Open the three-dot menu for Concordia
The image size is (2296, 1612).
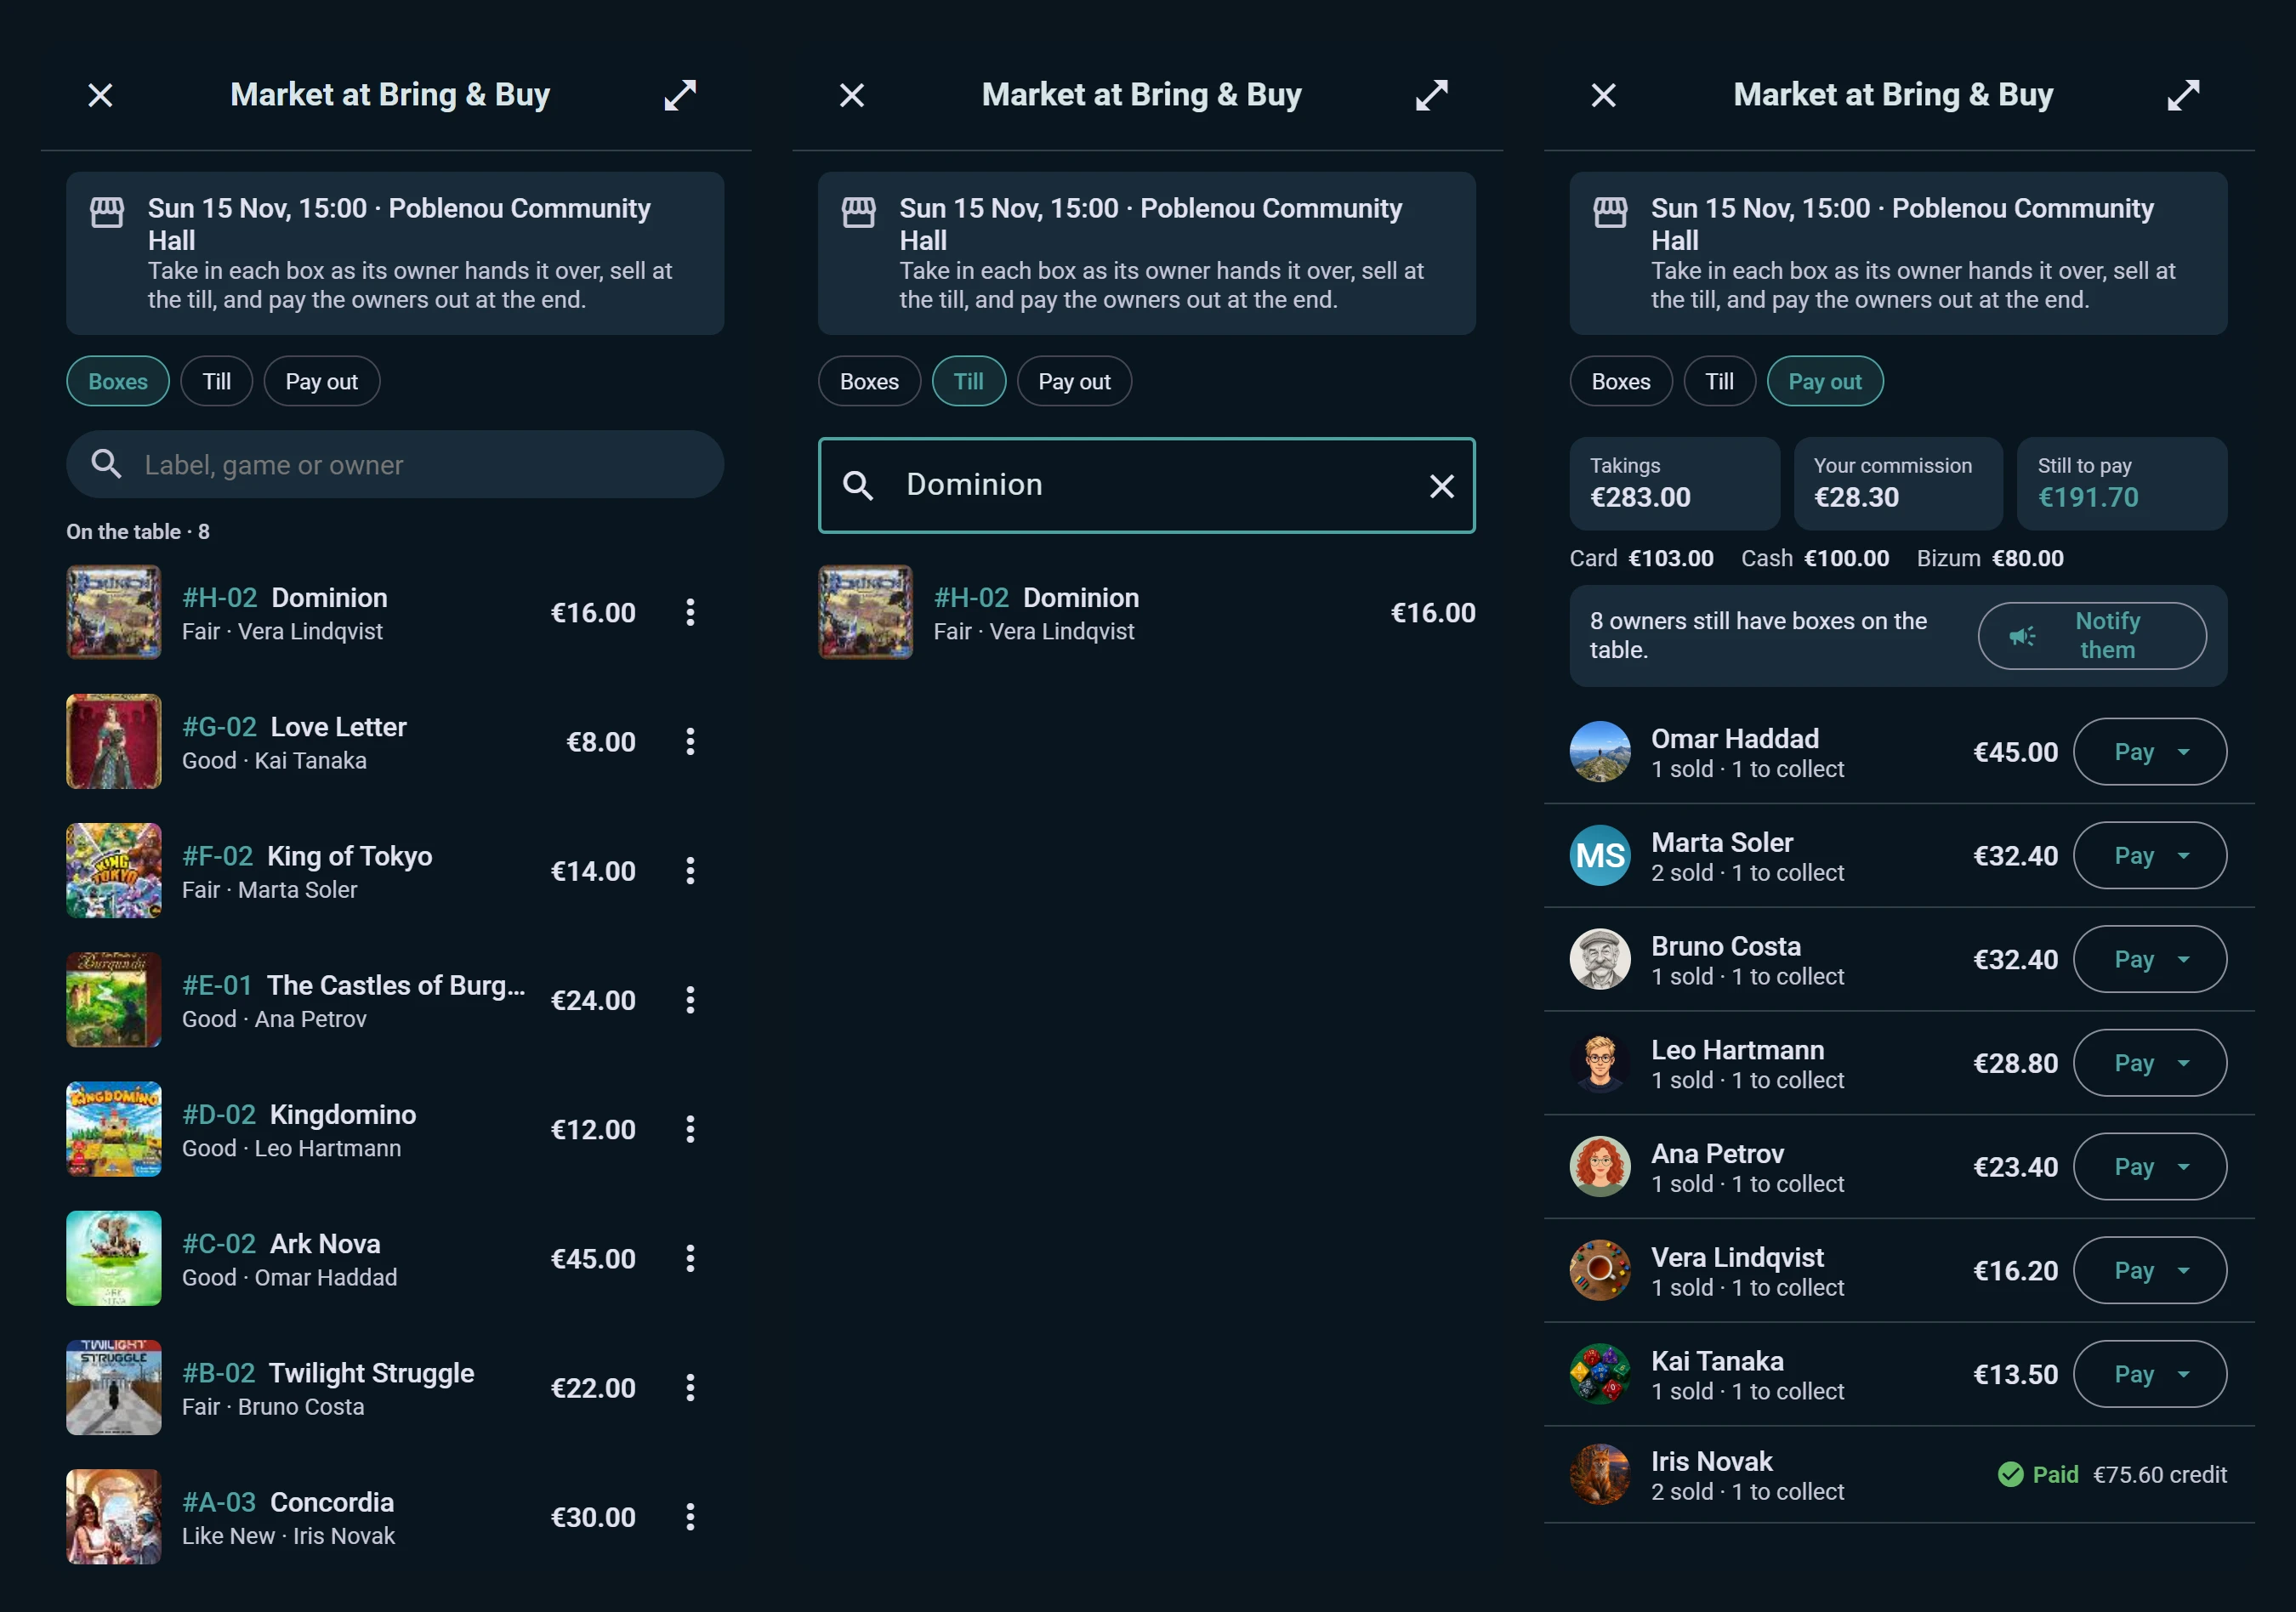690,1517
